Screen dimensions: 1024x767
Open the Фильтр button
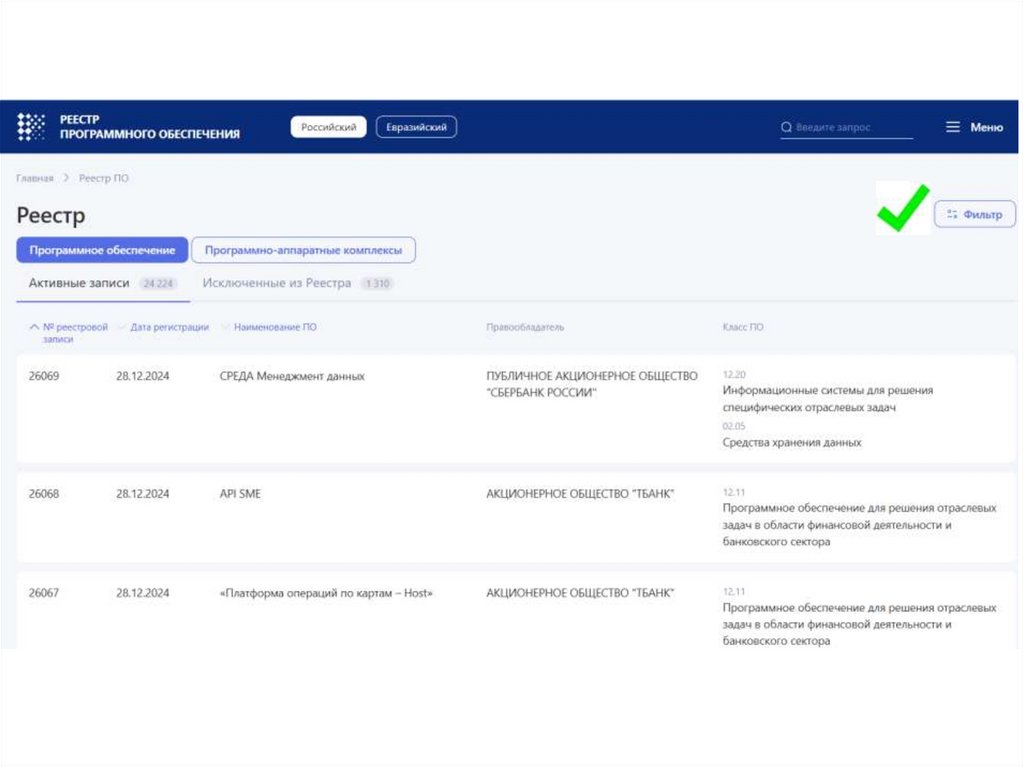pyautogui.click(x=974, y=214)
